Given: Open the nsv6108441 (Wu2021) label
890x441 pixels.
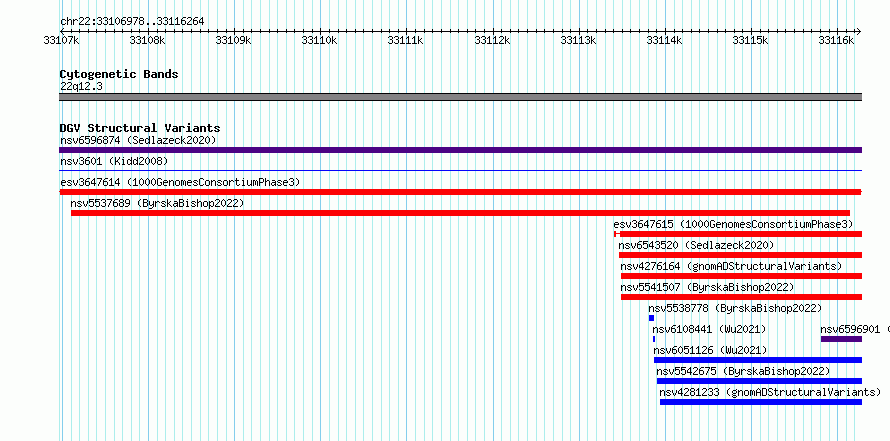Looking at the screenshot, I should [709, 329].
